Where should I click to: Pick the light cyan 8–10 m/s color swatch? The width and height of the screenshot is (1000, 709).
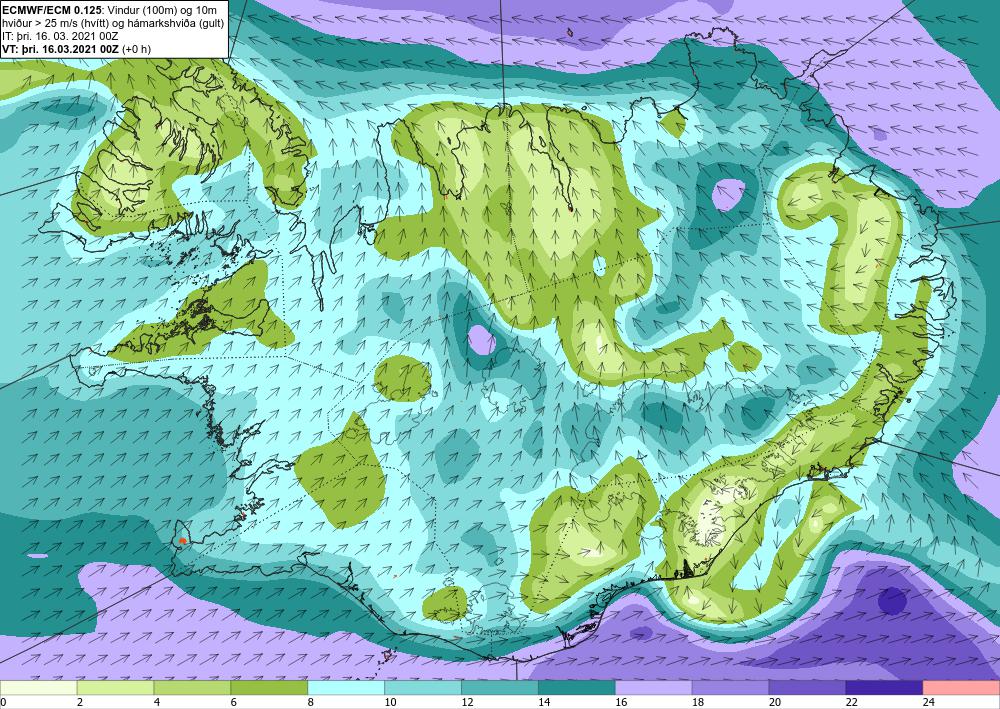pyautogui.click(x=346, y=688)
